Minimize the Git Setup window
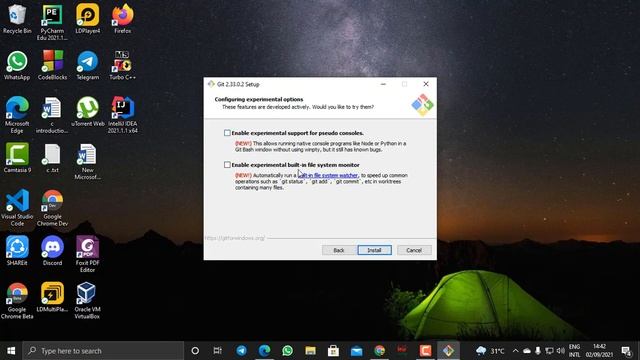 (x=383, y=84)
